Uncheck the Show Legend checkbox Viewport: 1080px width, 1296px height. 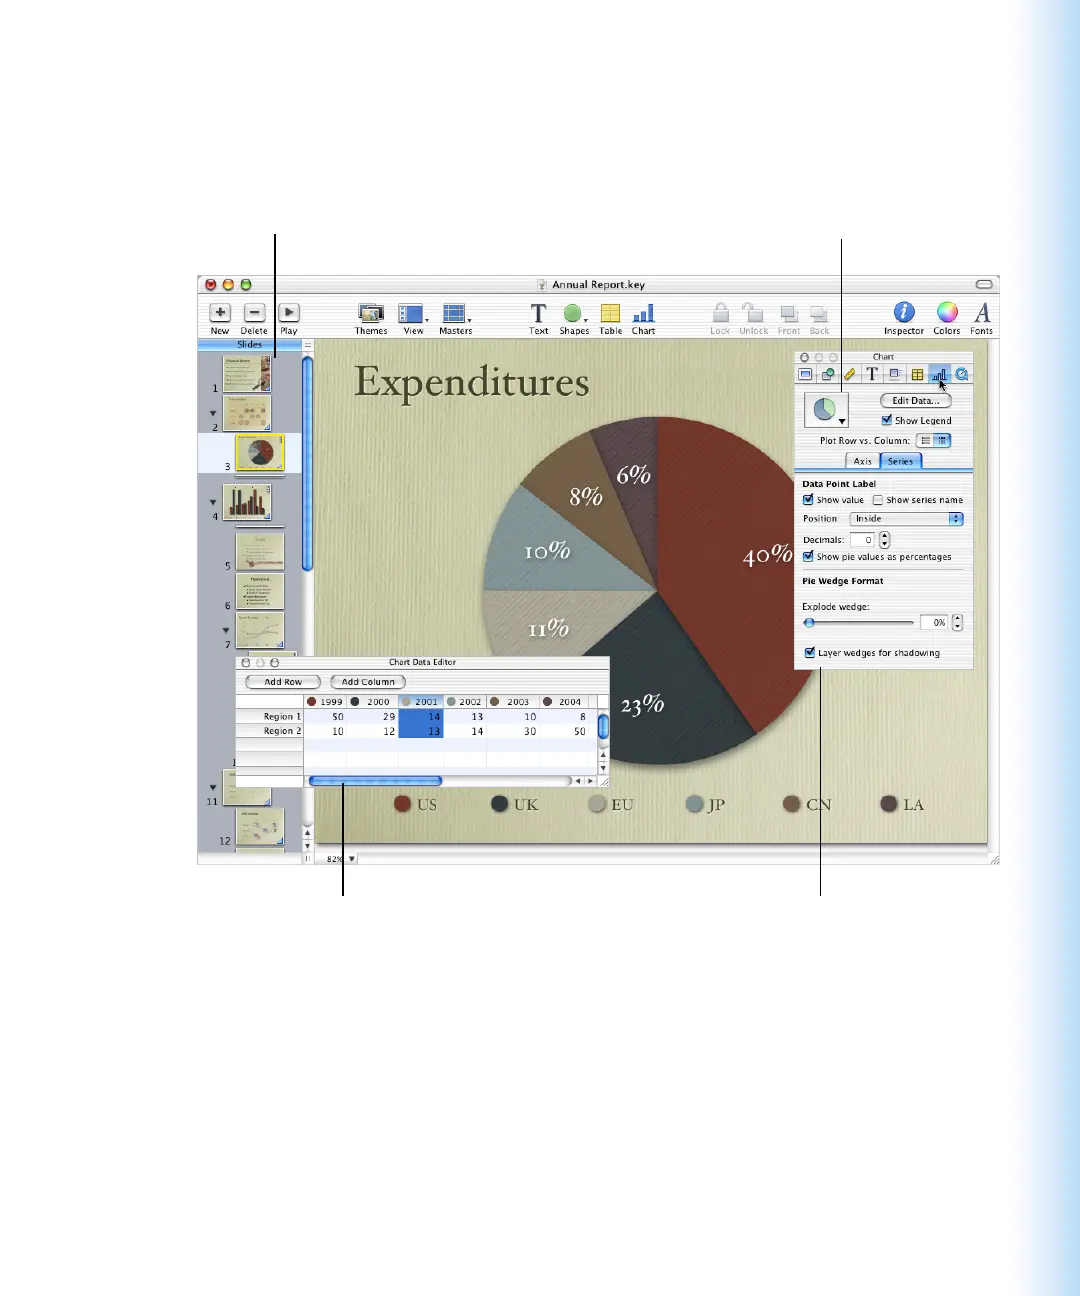[x=887, y=421]
